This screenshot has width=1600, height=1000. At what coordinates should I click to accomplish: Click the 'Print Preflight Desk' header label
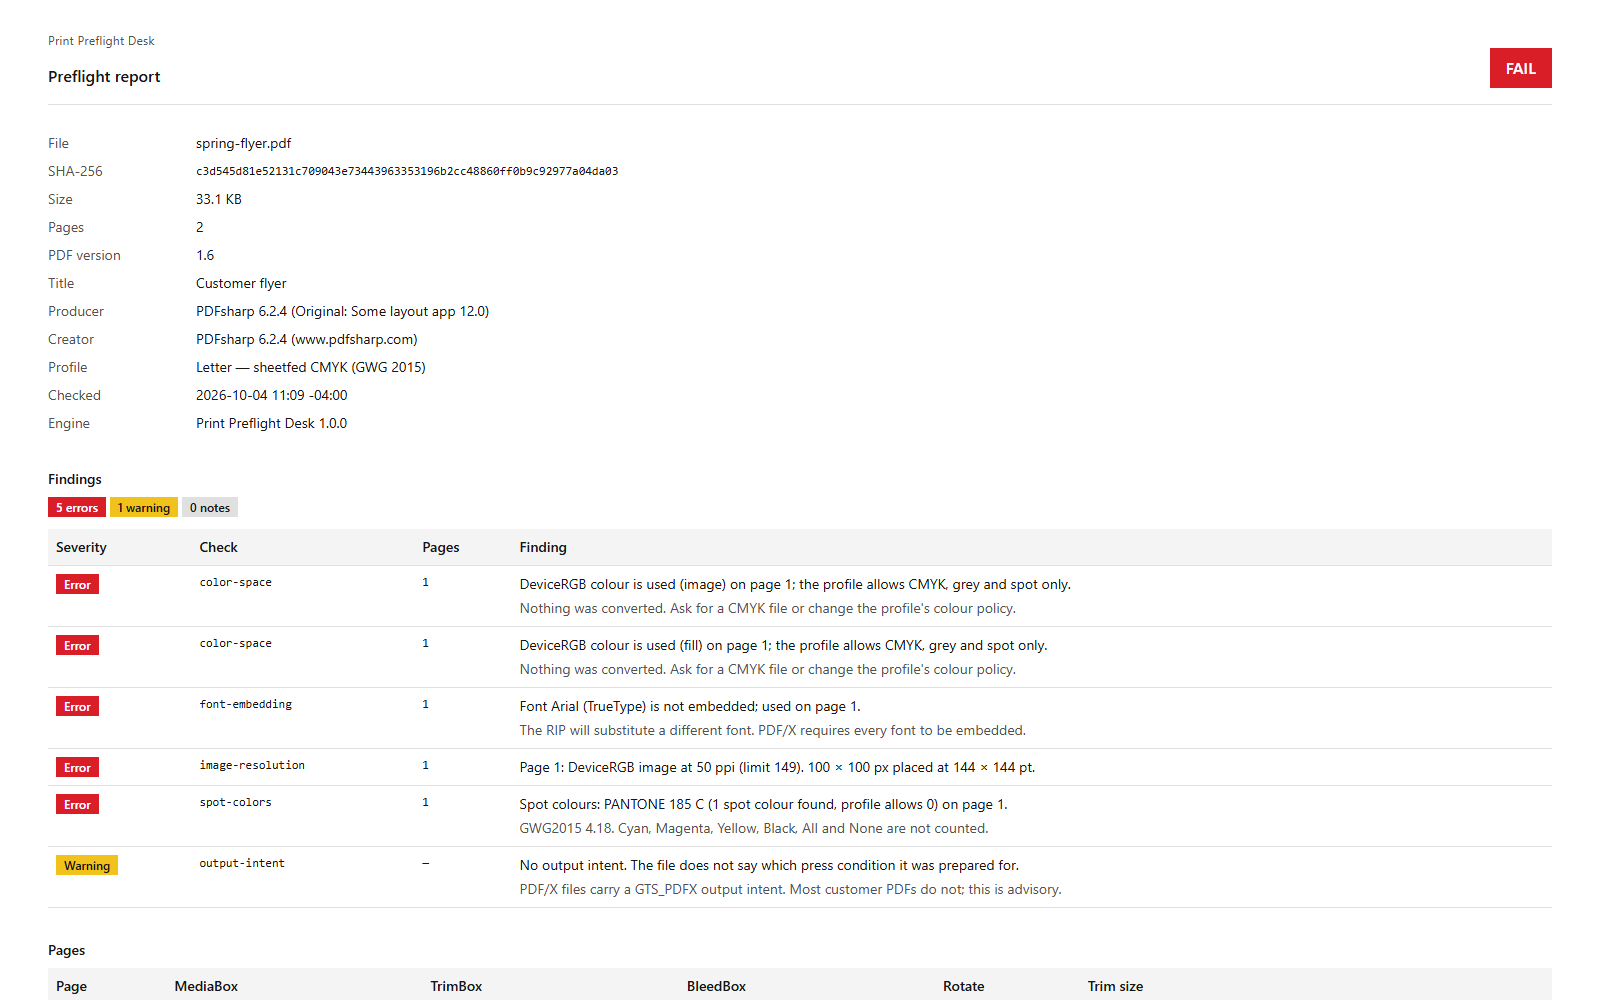[x=101, y=41]
